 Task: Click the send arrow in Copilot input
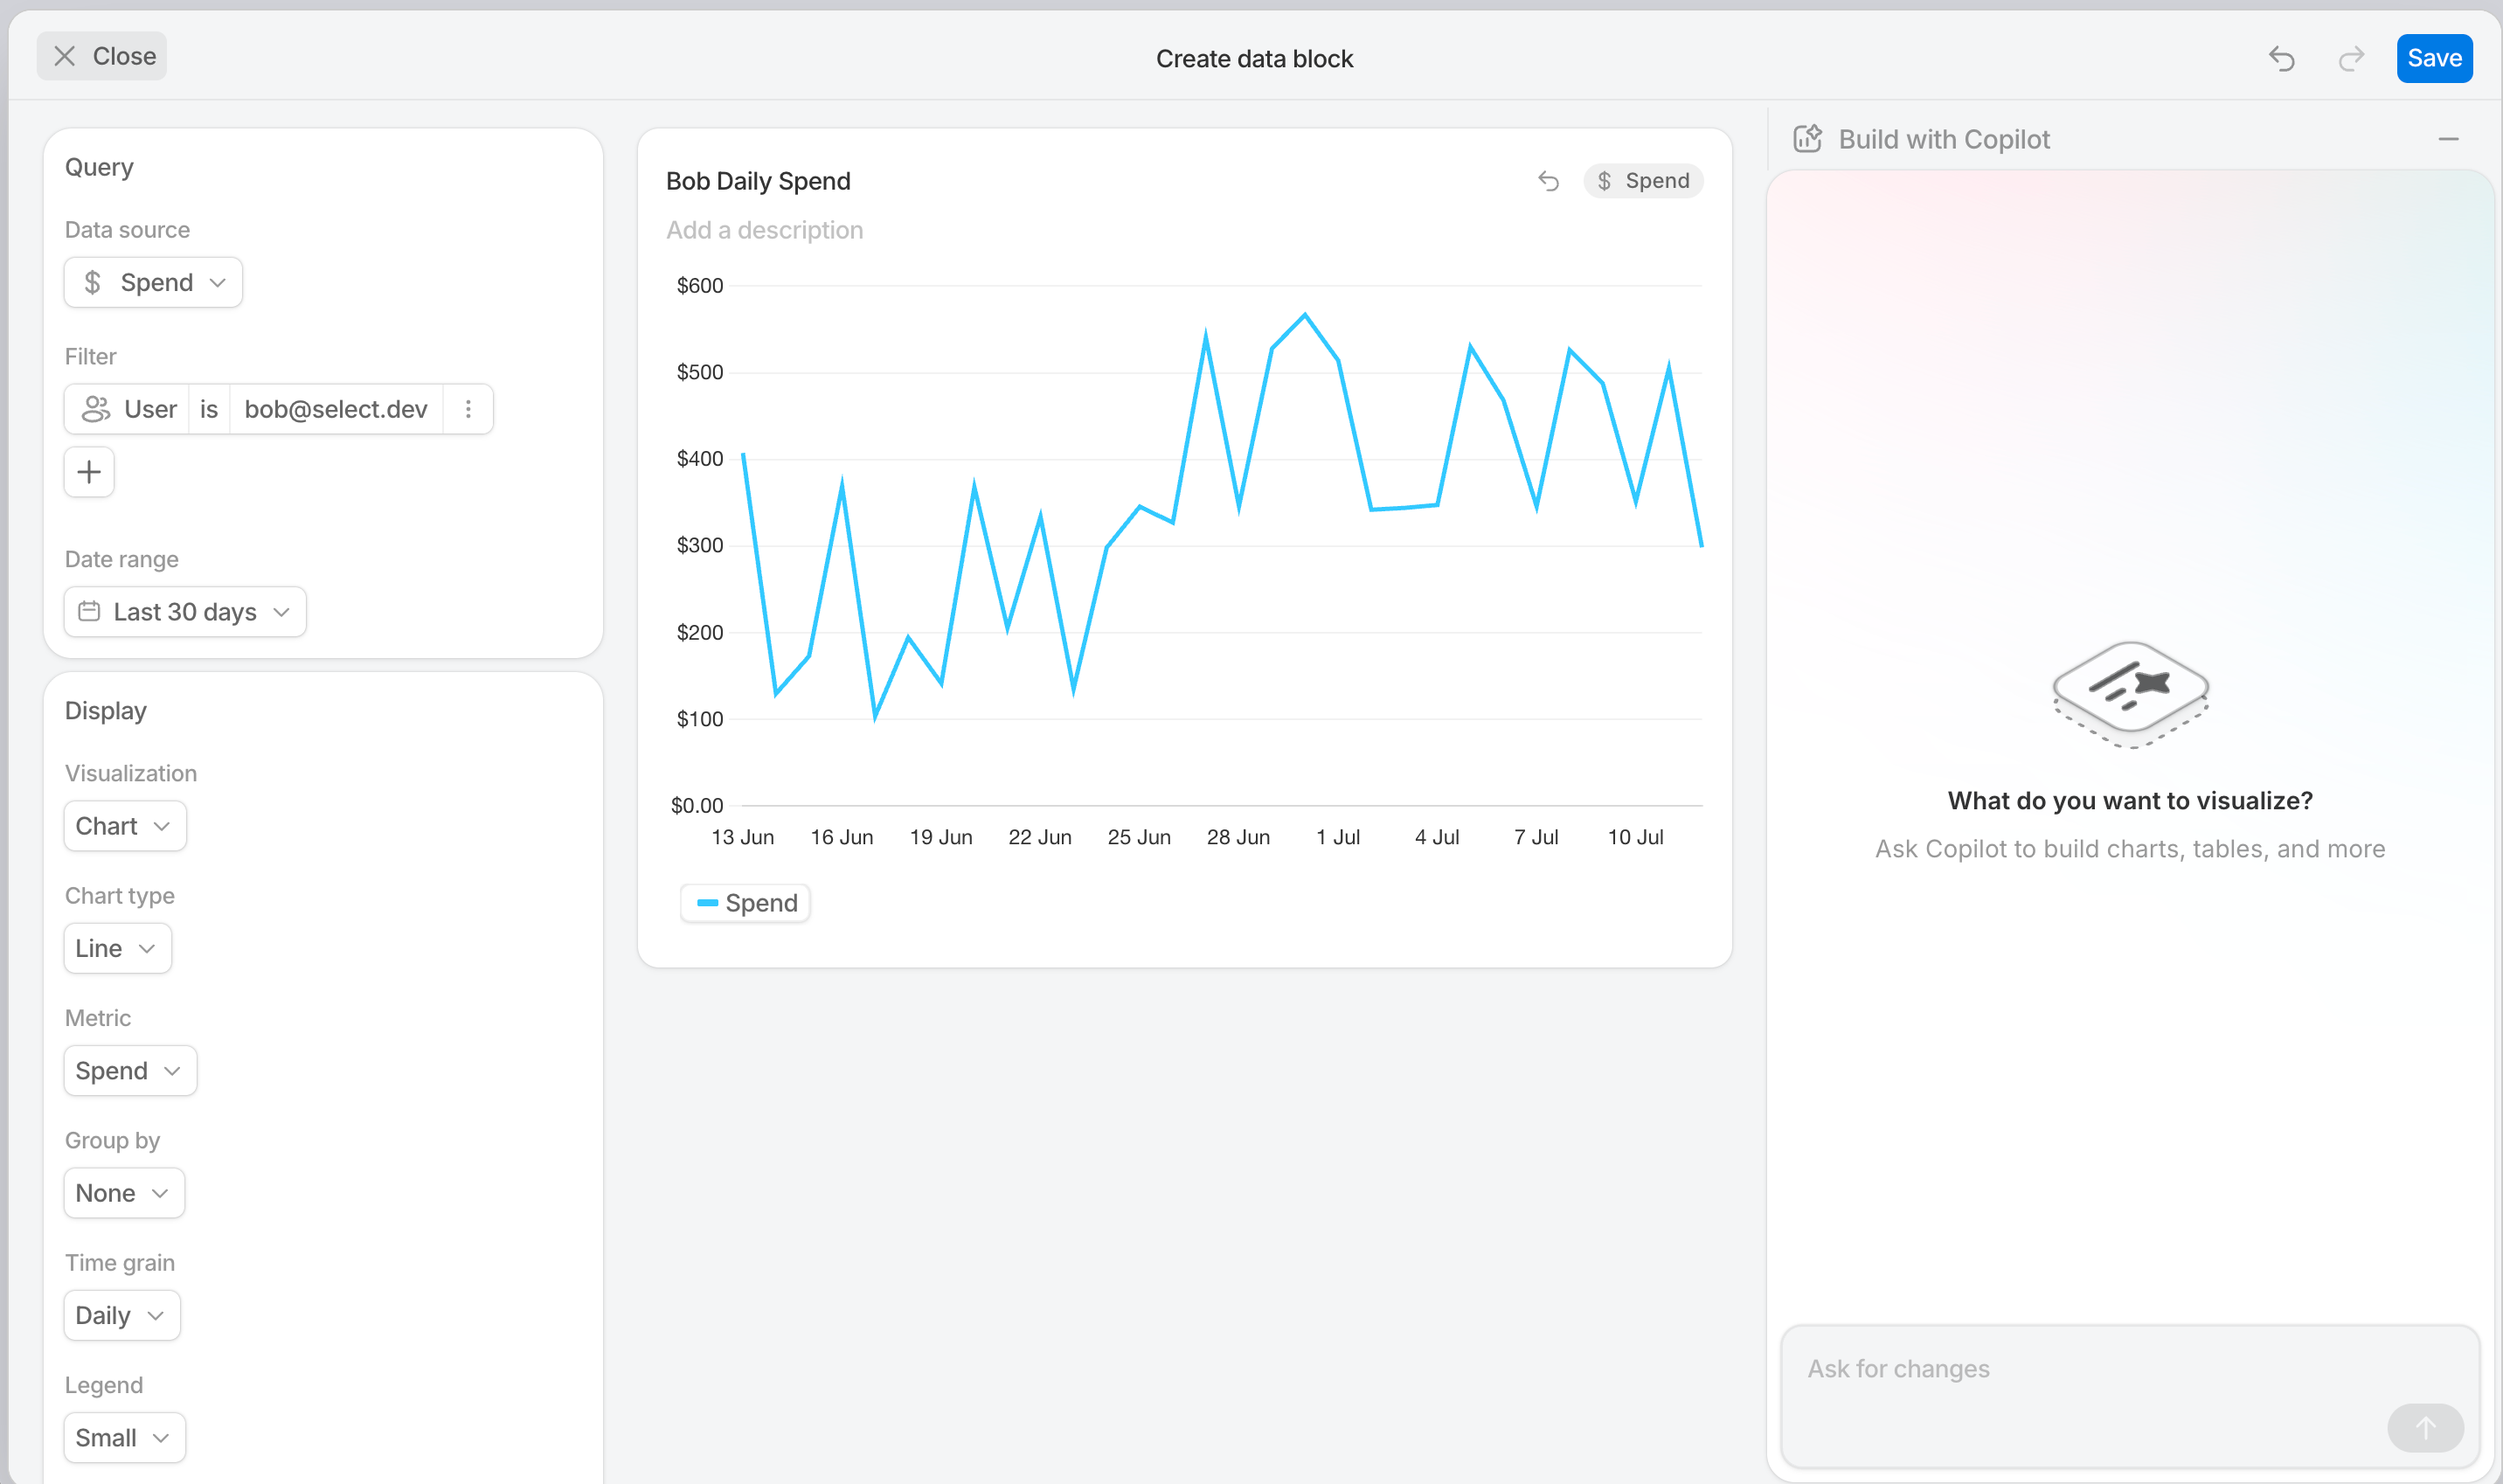click(2425, 1428)
